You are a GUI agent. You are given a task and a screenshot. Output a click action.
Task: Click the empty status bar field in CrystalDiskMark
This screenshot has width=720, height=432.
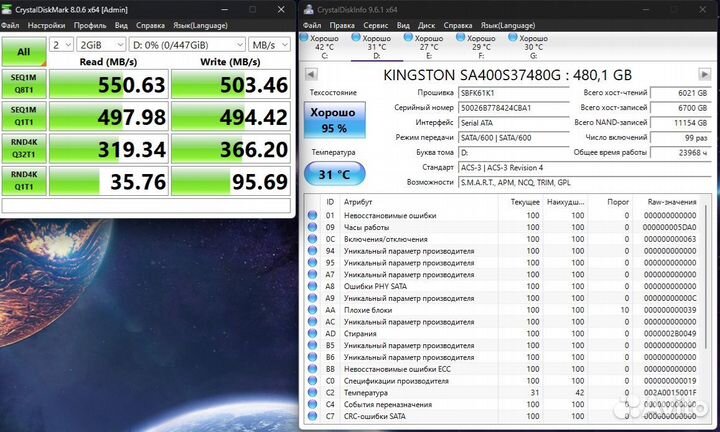(146, 205)
